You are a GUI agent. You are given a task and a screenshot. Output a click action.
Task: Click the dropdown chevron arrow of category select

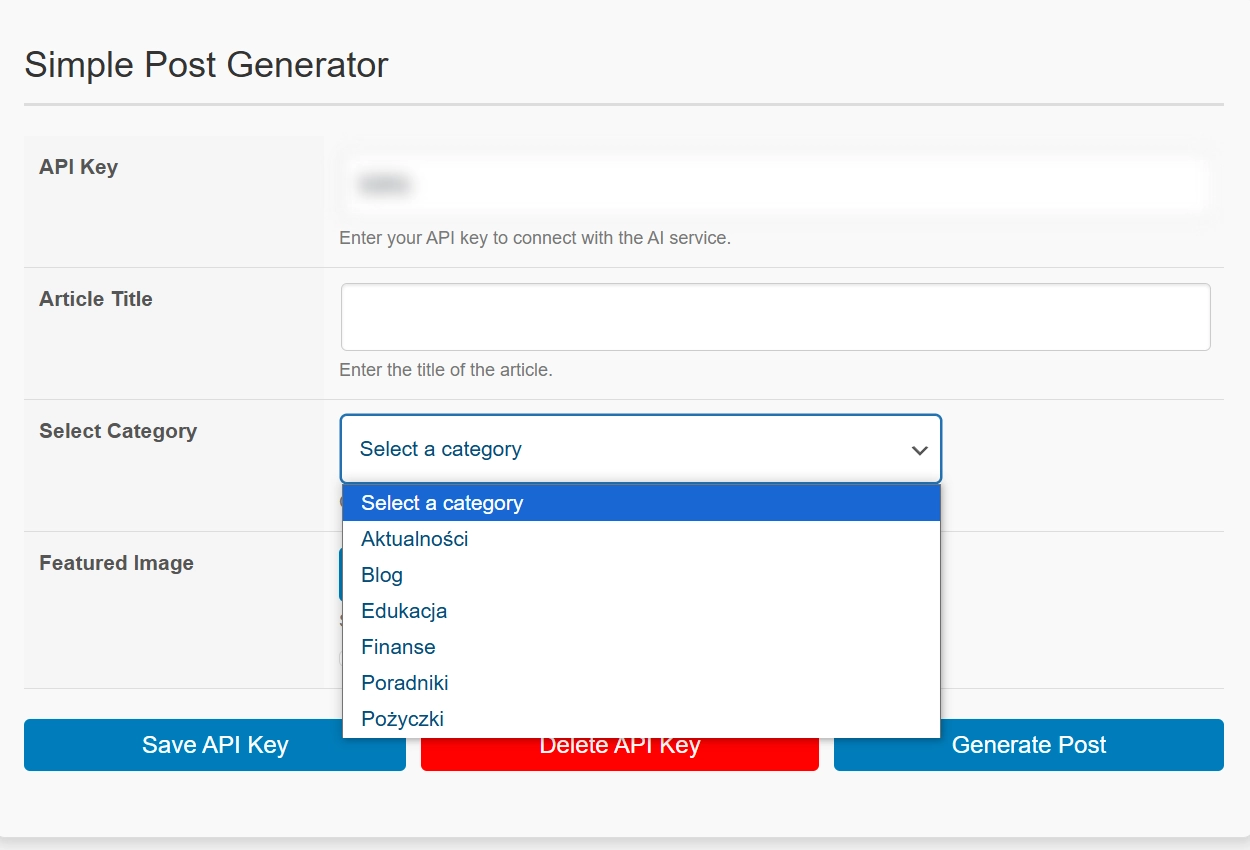point(919,450)
